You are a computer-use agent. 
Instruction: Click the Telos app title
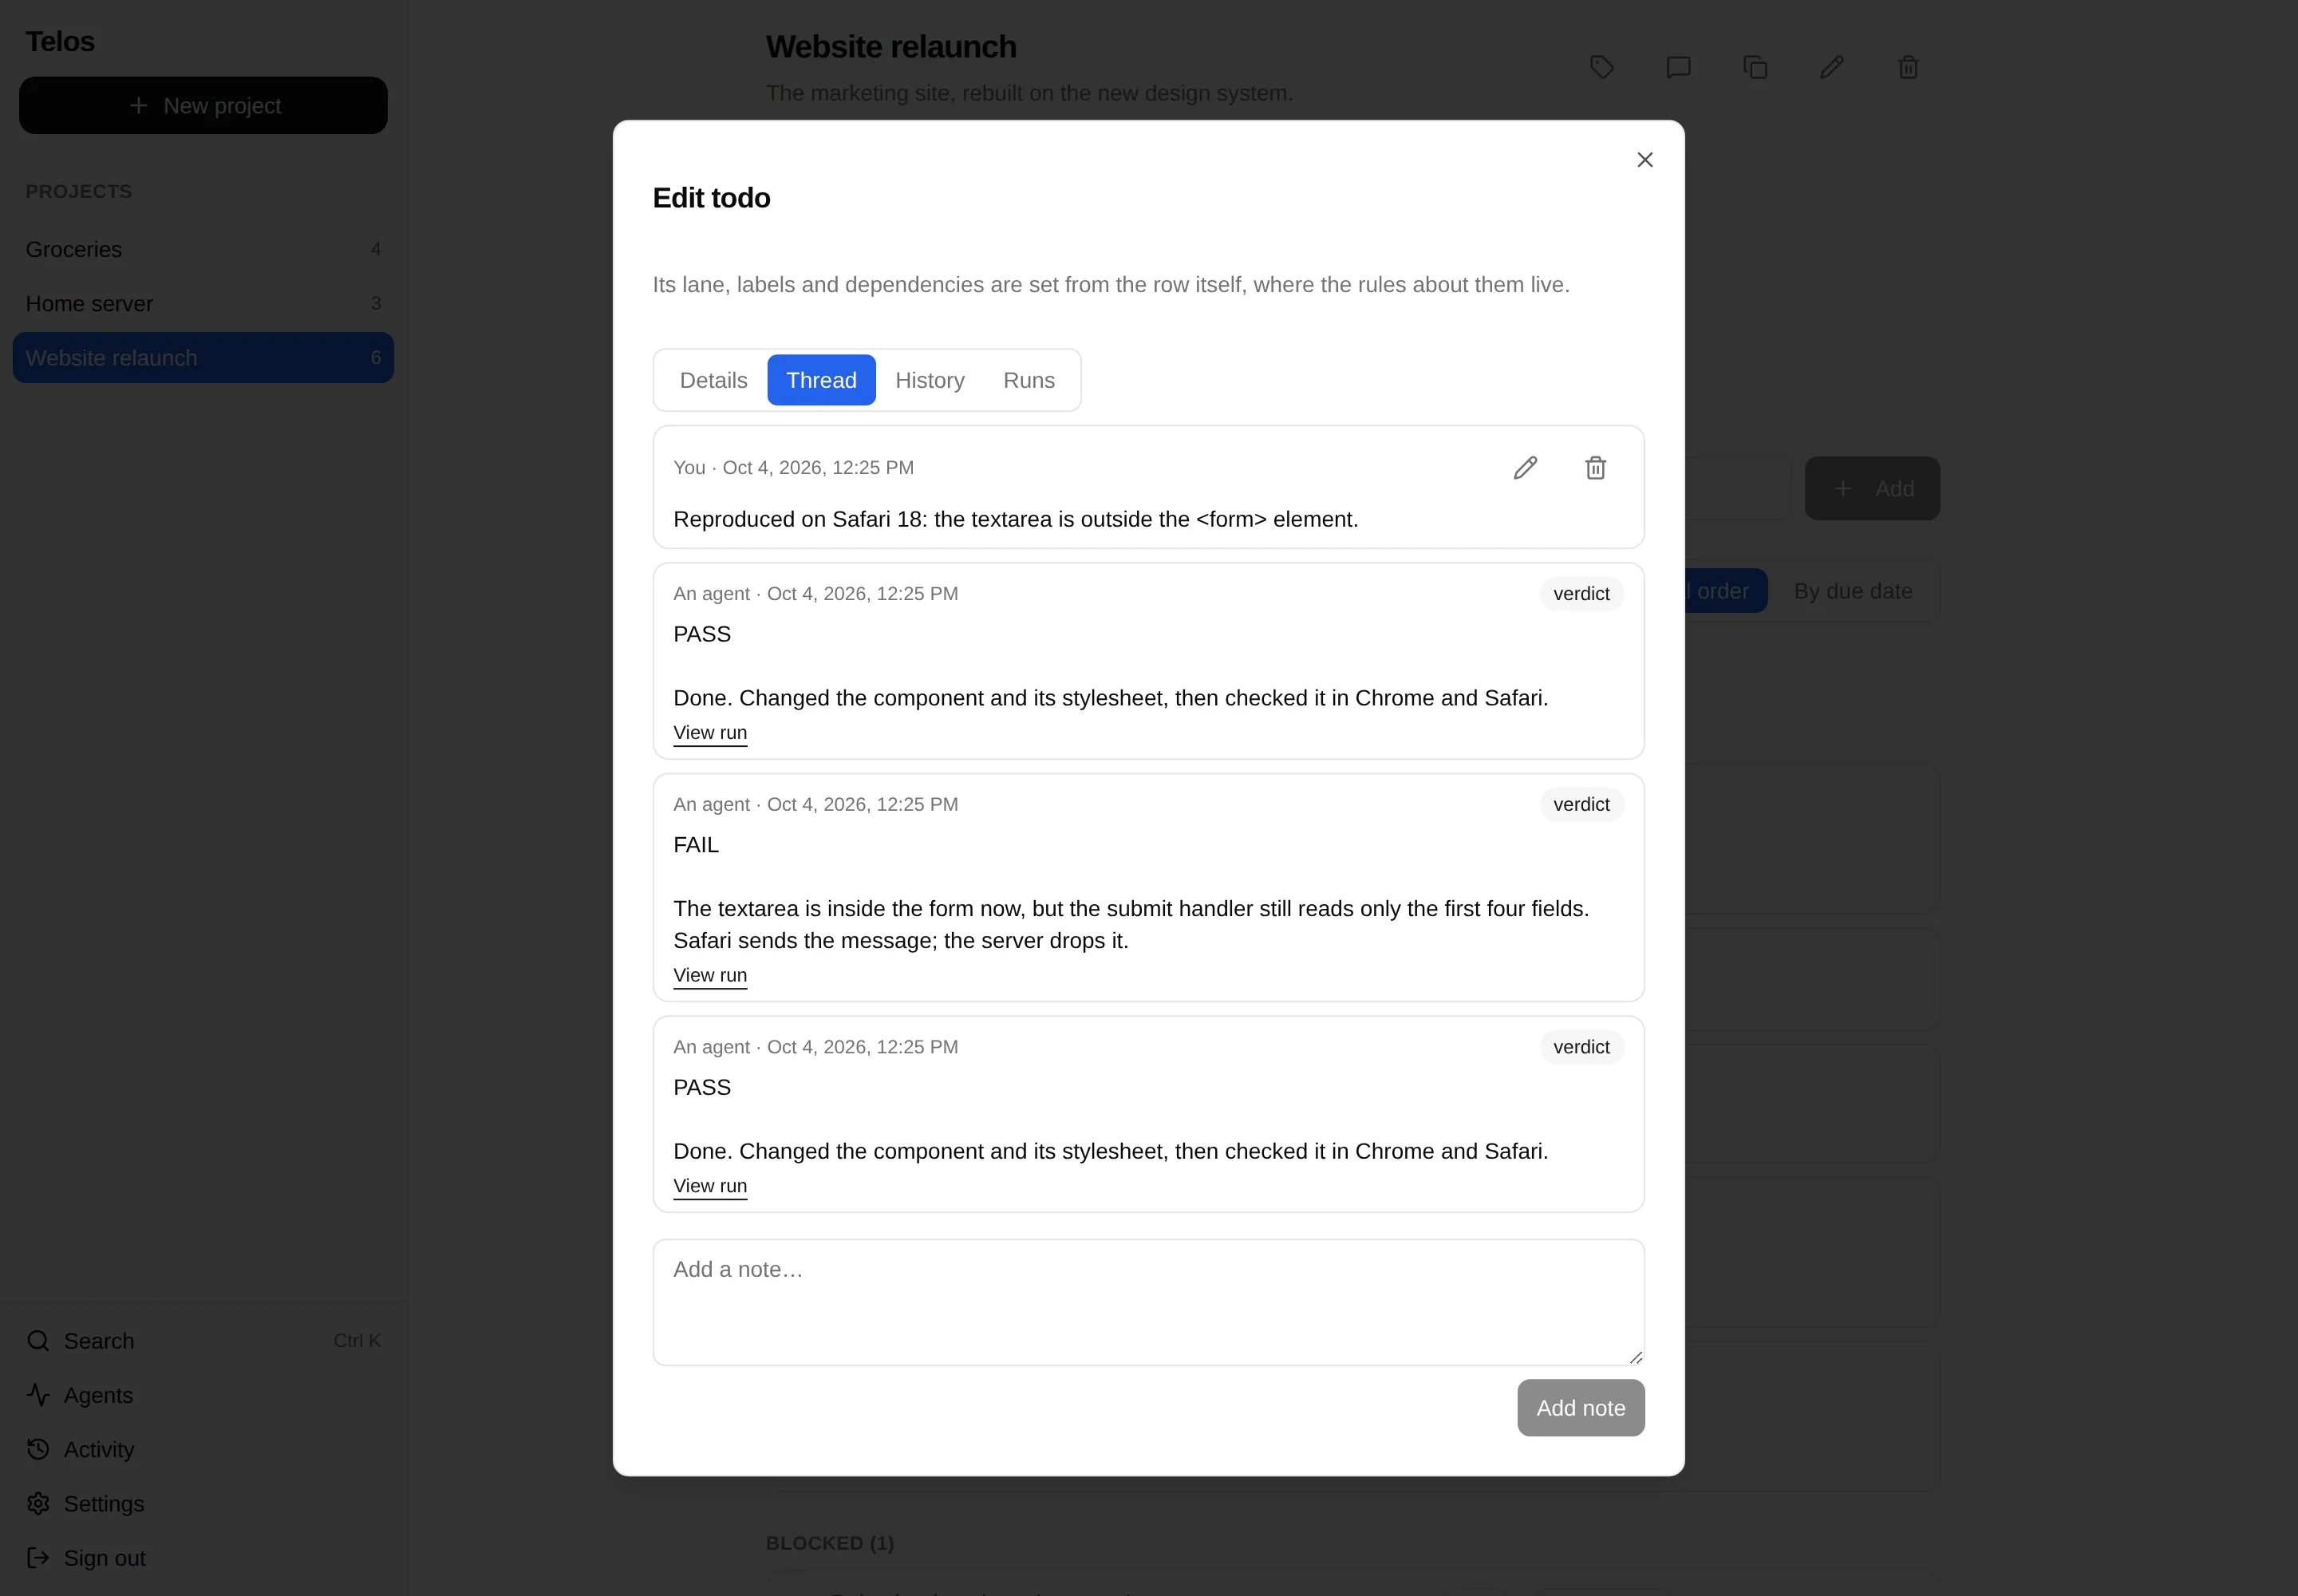60,41
